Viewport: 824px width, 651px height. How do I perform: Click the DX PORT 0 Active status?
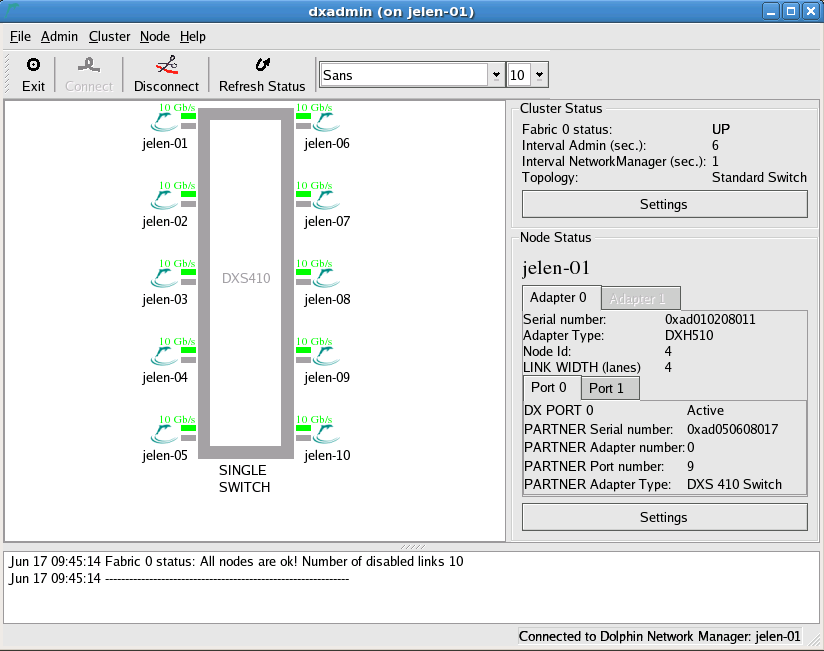pos(705,410)
